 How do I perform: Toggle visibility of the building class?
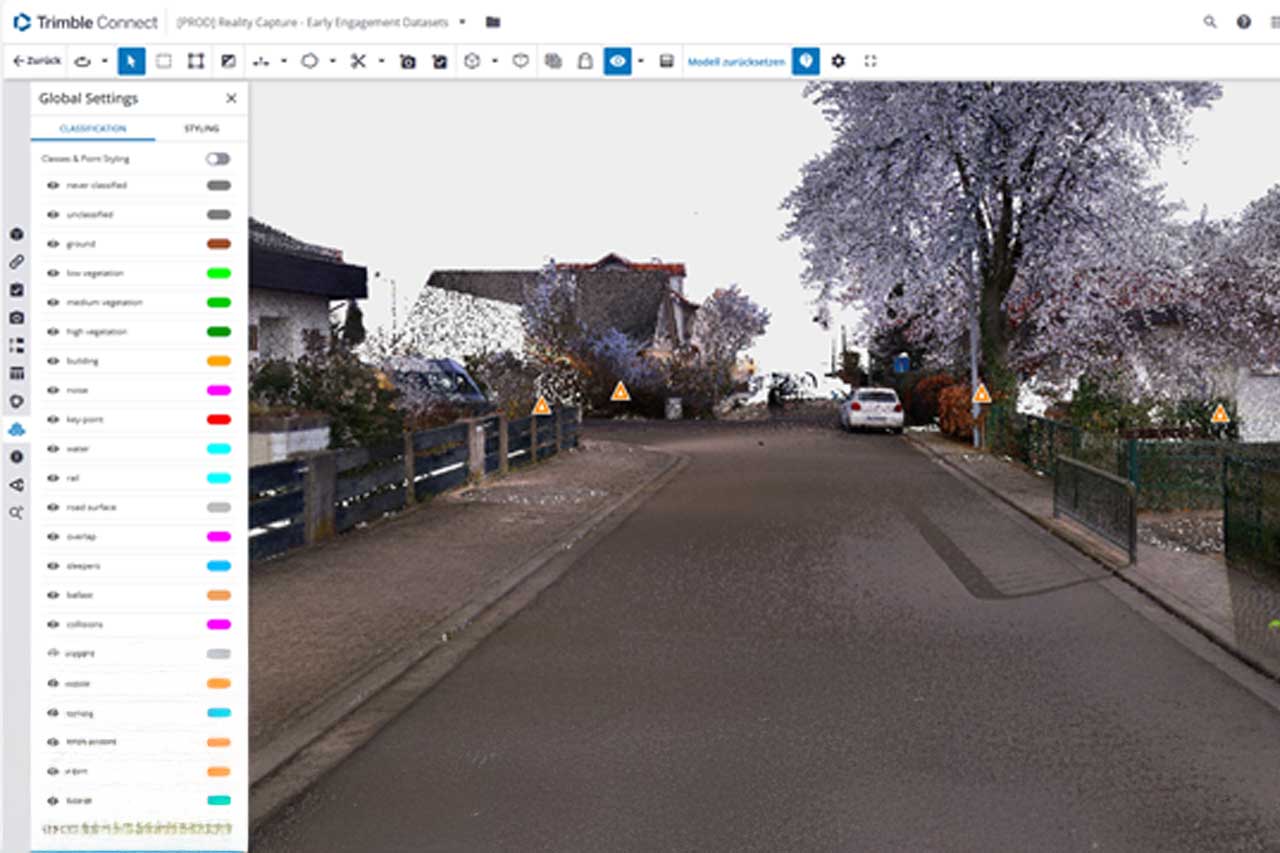click(x=53, y=361)
